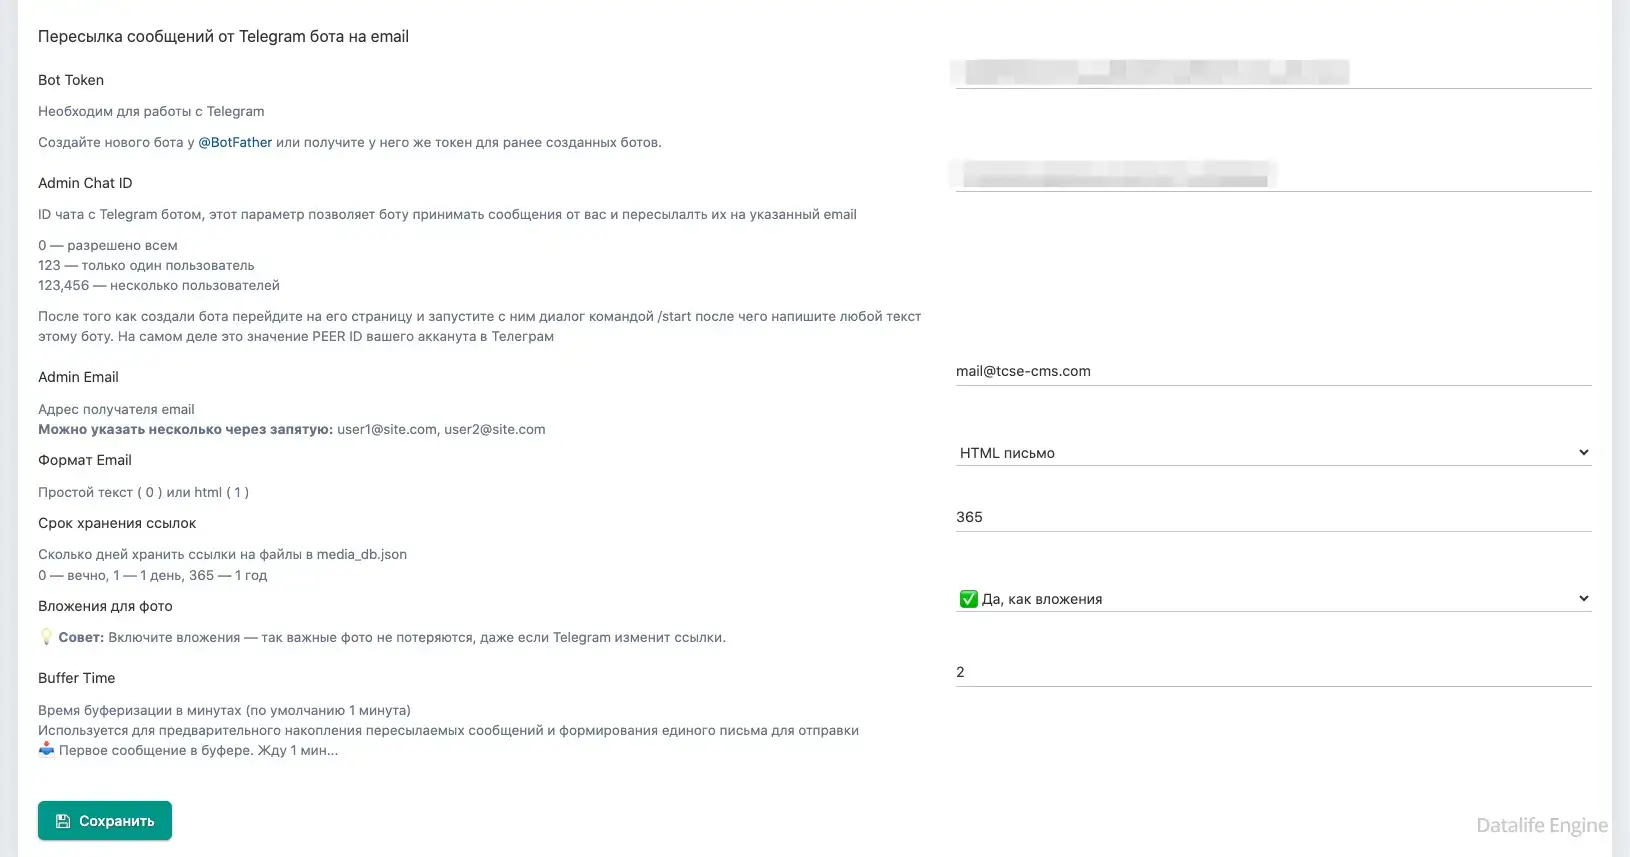
Task: Open the Формат Email chevron arrow
Action: 1583,452
